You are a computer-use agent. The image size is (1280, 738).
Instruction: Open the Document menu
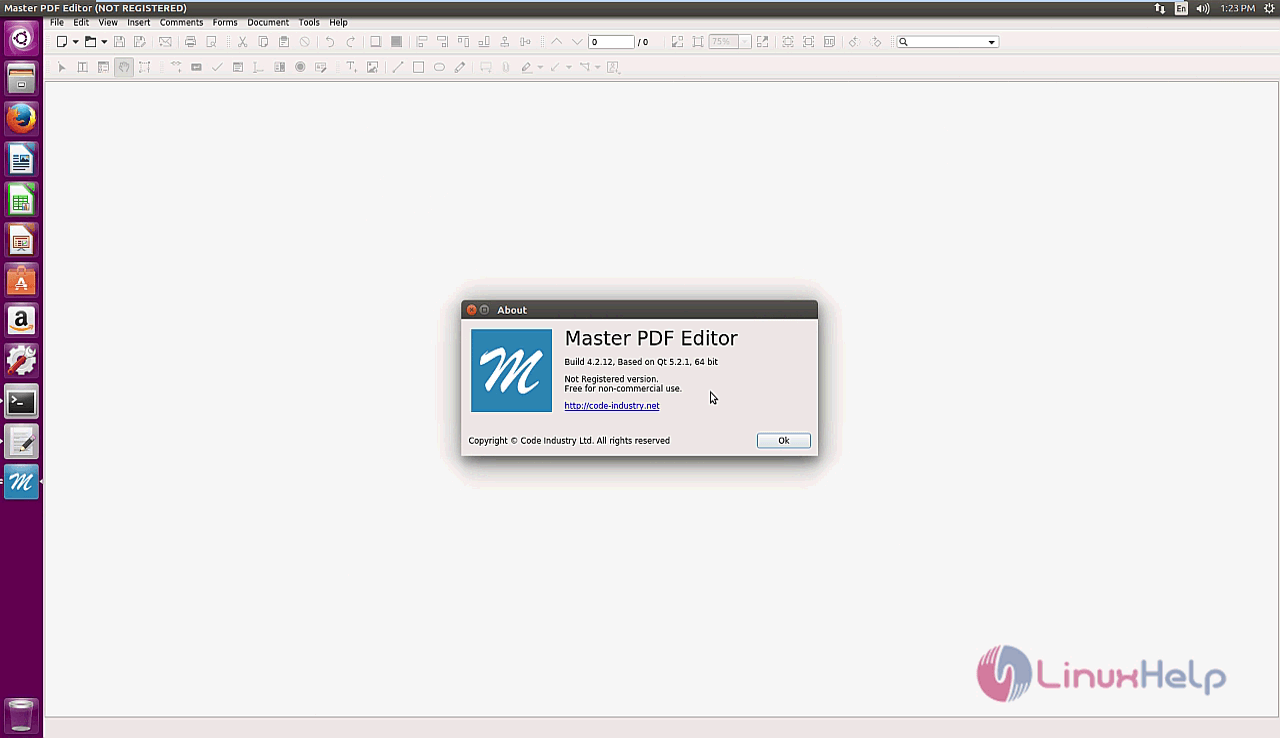point(268,22)
